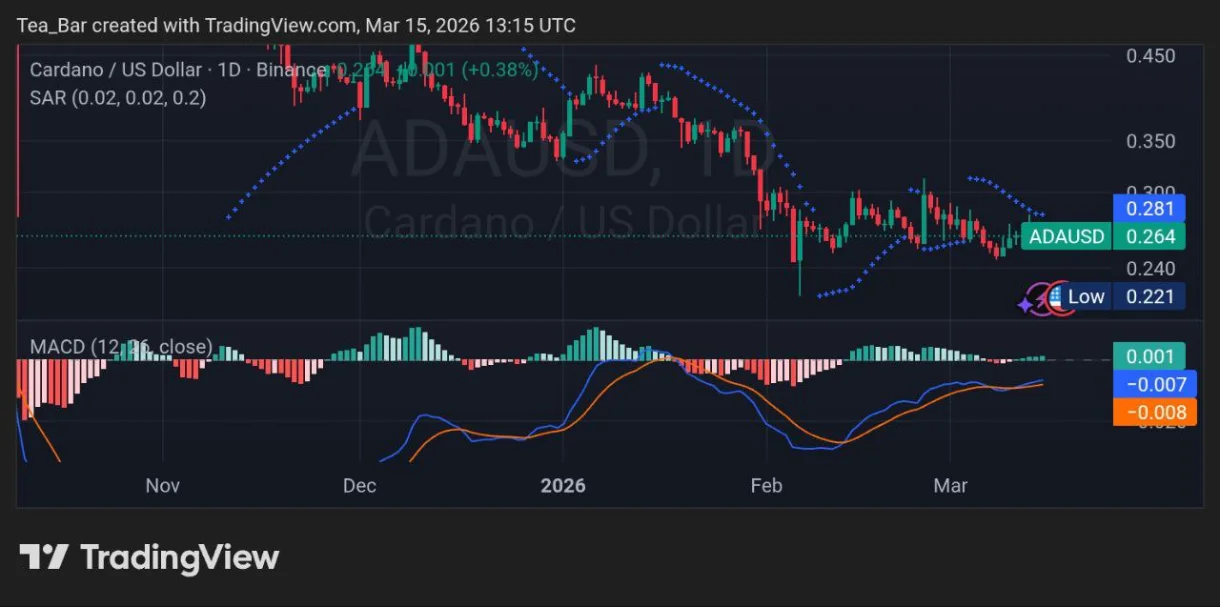Click the blue MACD signal value -0.007
1220x607 pixels.
1150,384
